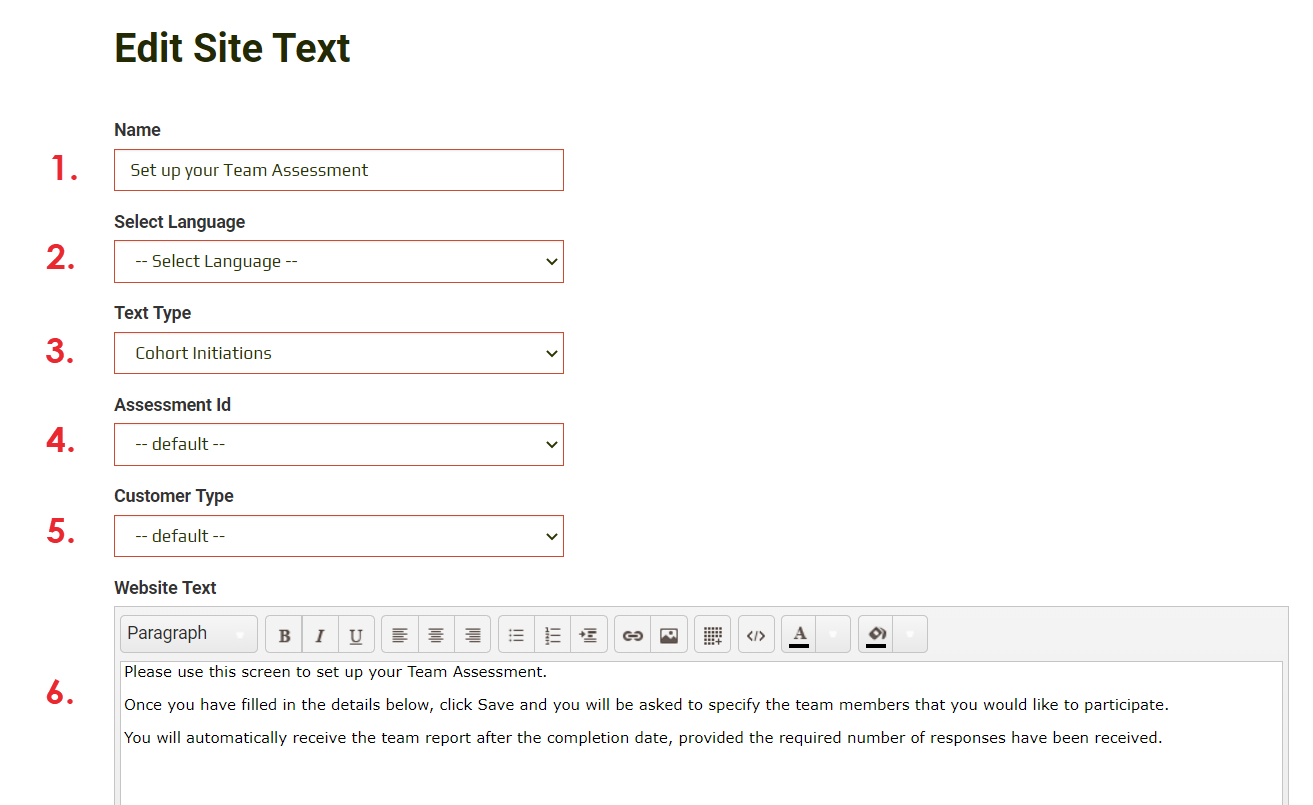The height and width of the screenshot is (805, 1313).
Task: Toggle italic formatting in editor toolbar
Action: [320, 635]
